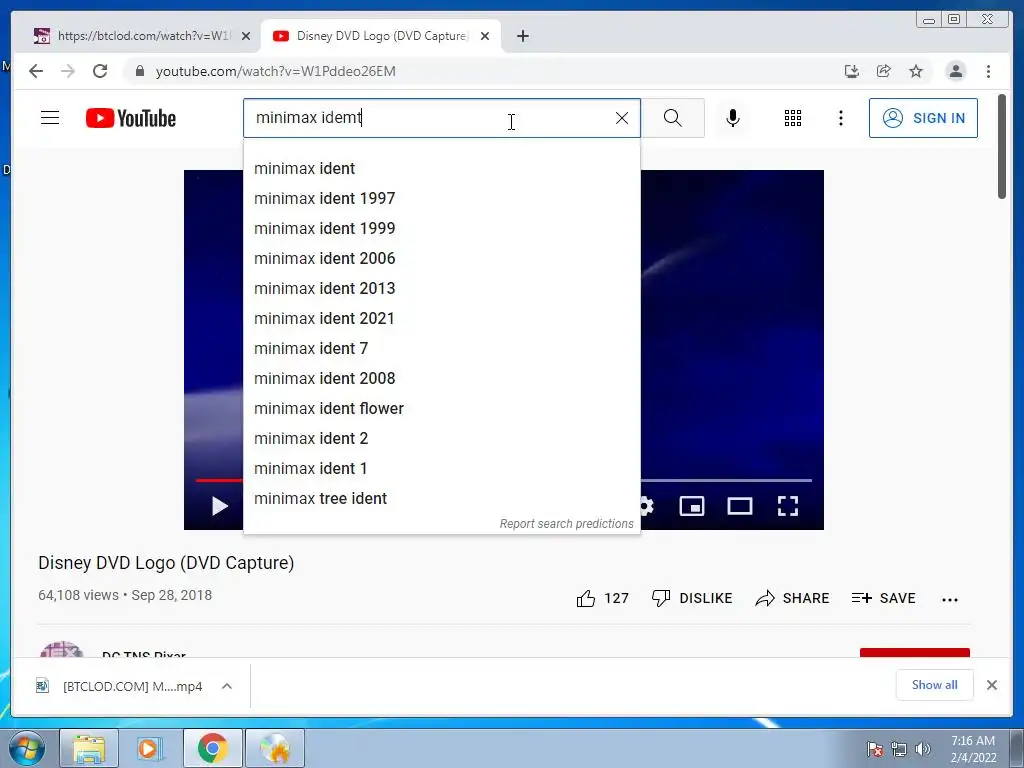The width and height of the screenshot is (1024, 768).
Task: Switch to theater mode
Action: tap(740, 506)
